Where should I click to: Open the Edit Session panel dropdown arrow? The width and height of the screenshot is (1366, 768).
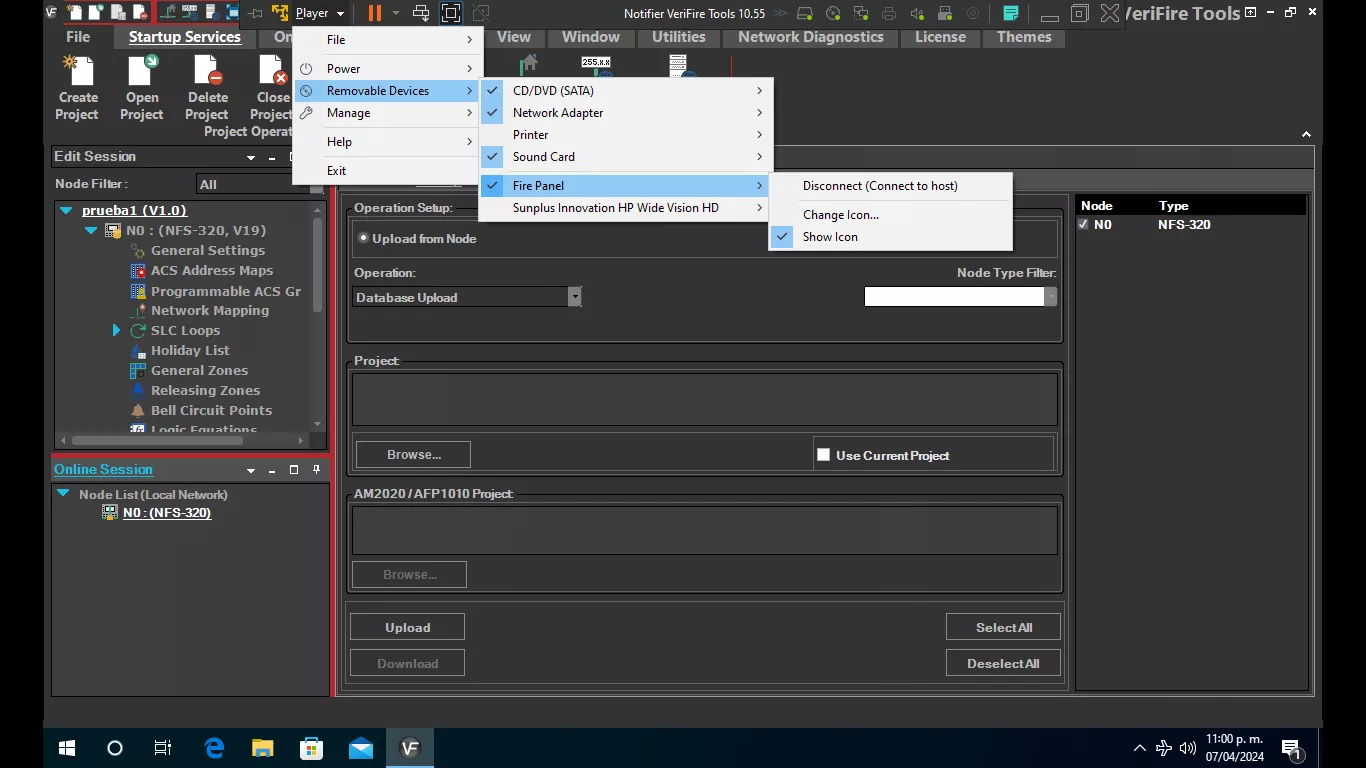[x=251, y=158]
